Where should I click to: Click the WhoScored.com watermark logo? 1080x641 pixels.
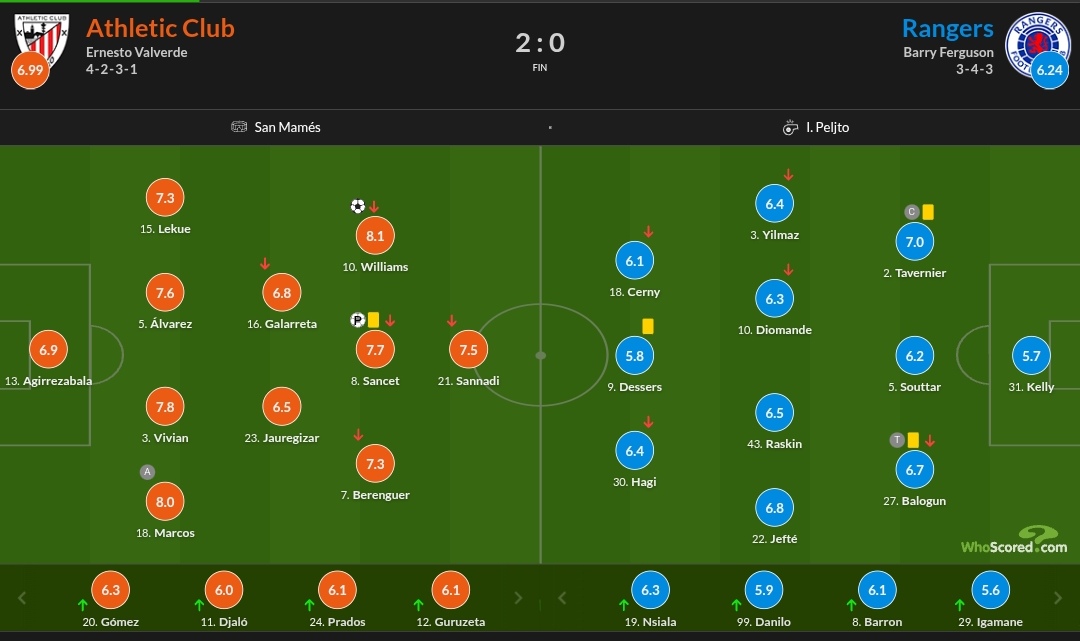click(1014, 540)
